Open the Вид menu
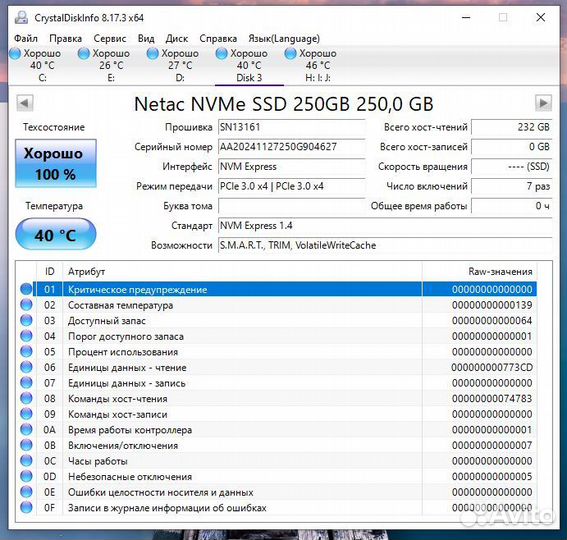Image resolution: width=567 pixels, height=540 pixels. point(146,38)
